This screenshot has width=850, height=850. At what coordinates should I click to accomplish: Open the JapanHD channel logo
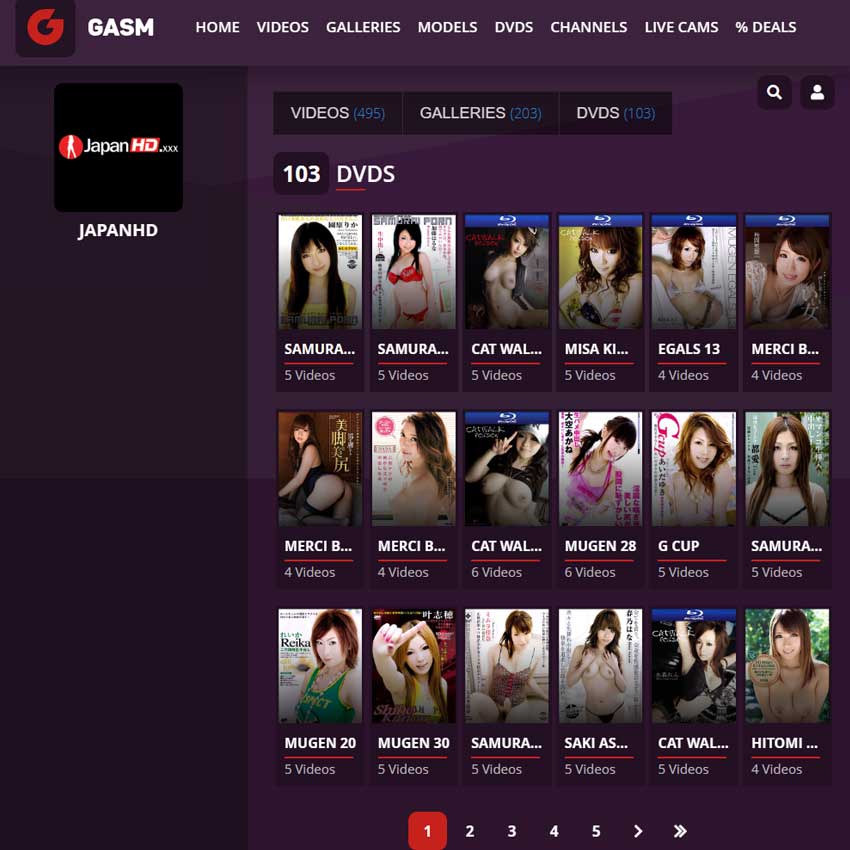pyautogui.click(x=118, y=147)
